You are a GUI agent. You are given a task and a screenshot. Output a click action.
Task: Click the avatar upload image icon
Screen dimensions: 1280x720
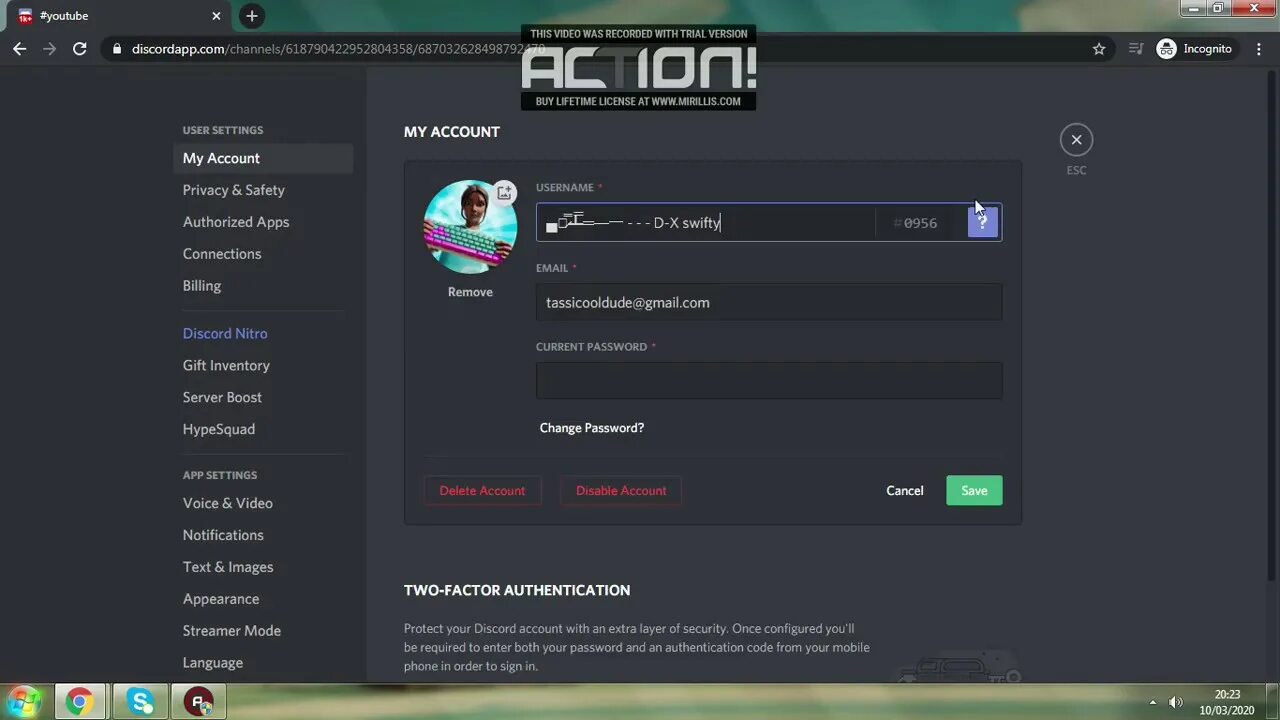[505, 192]
